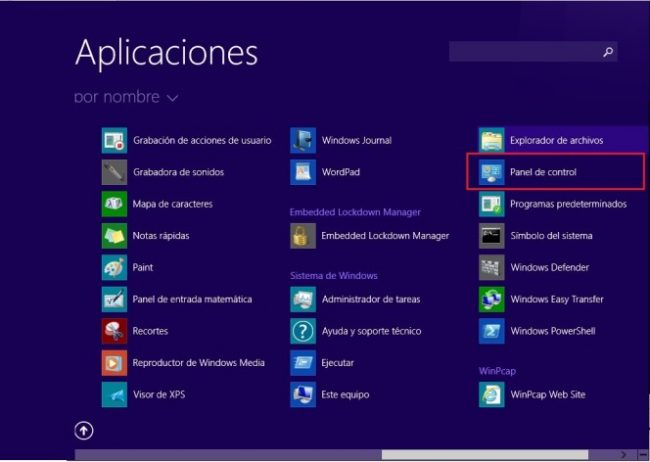650x462 pixels.
Task: Click the 'Este equipo' label text
Action: click(345, 395)
